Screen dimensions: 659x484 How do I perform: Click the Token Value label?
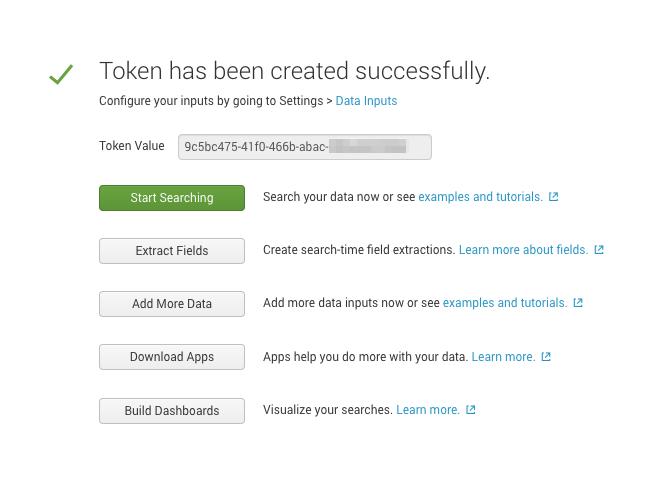[132, 146]
